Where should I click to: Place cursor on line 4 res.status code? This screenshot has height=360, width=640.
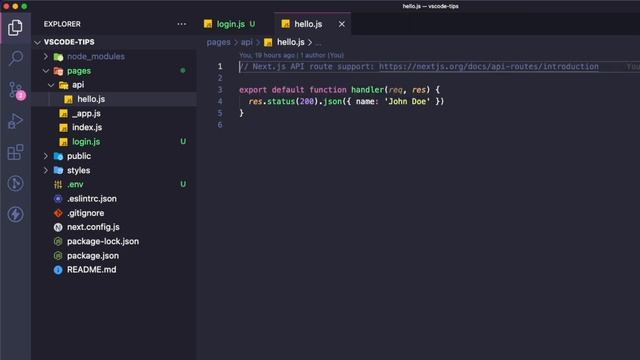tap(346, 101)
